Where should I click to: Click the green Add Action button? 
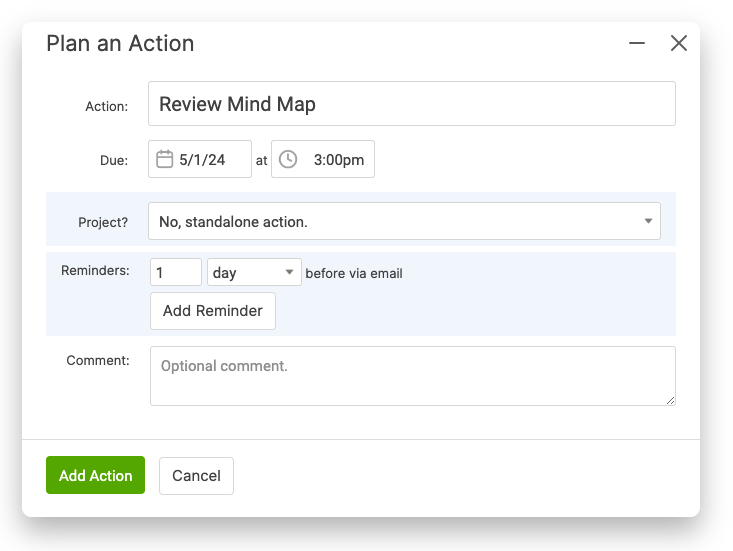[x=95, y=475]
